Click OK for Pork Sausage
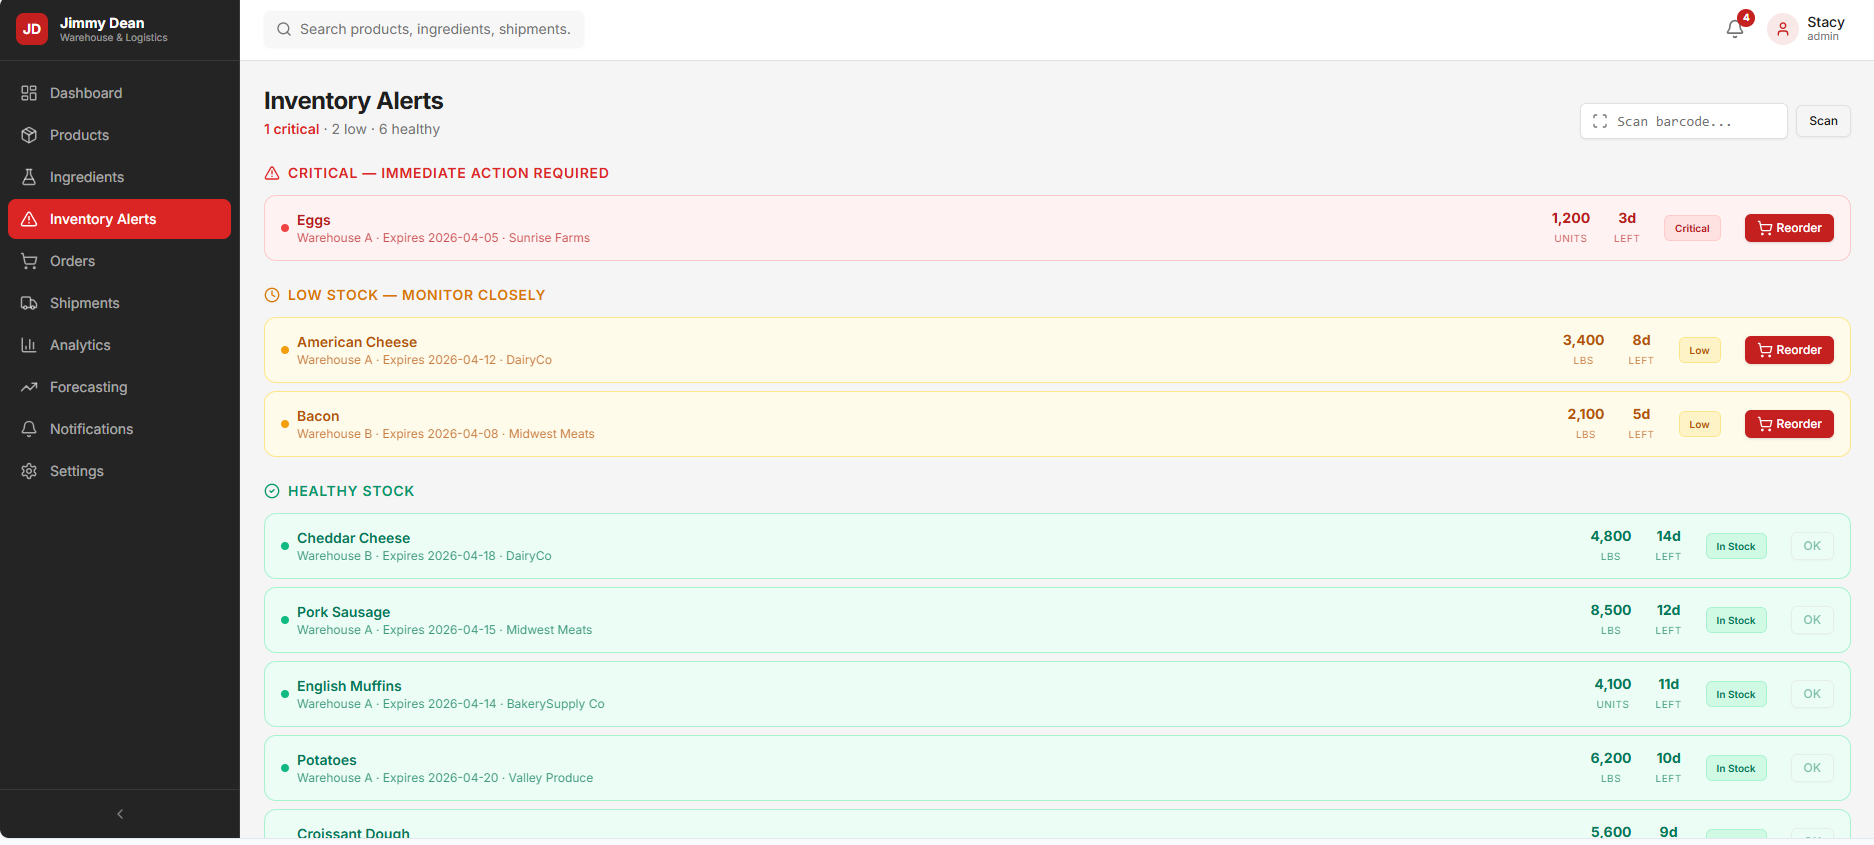This screenshot has width=1874, height=845. [1812, 620]
